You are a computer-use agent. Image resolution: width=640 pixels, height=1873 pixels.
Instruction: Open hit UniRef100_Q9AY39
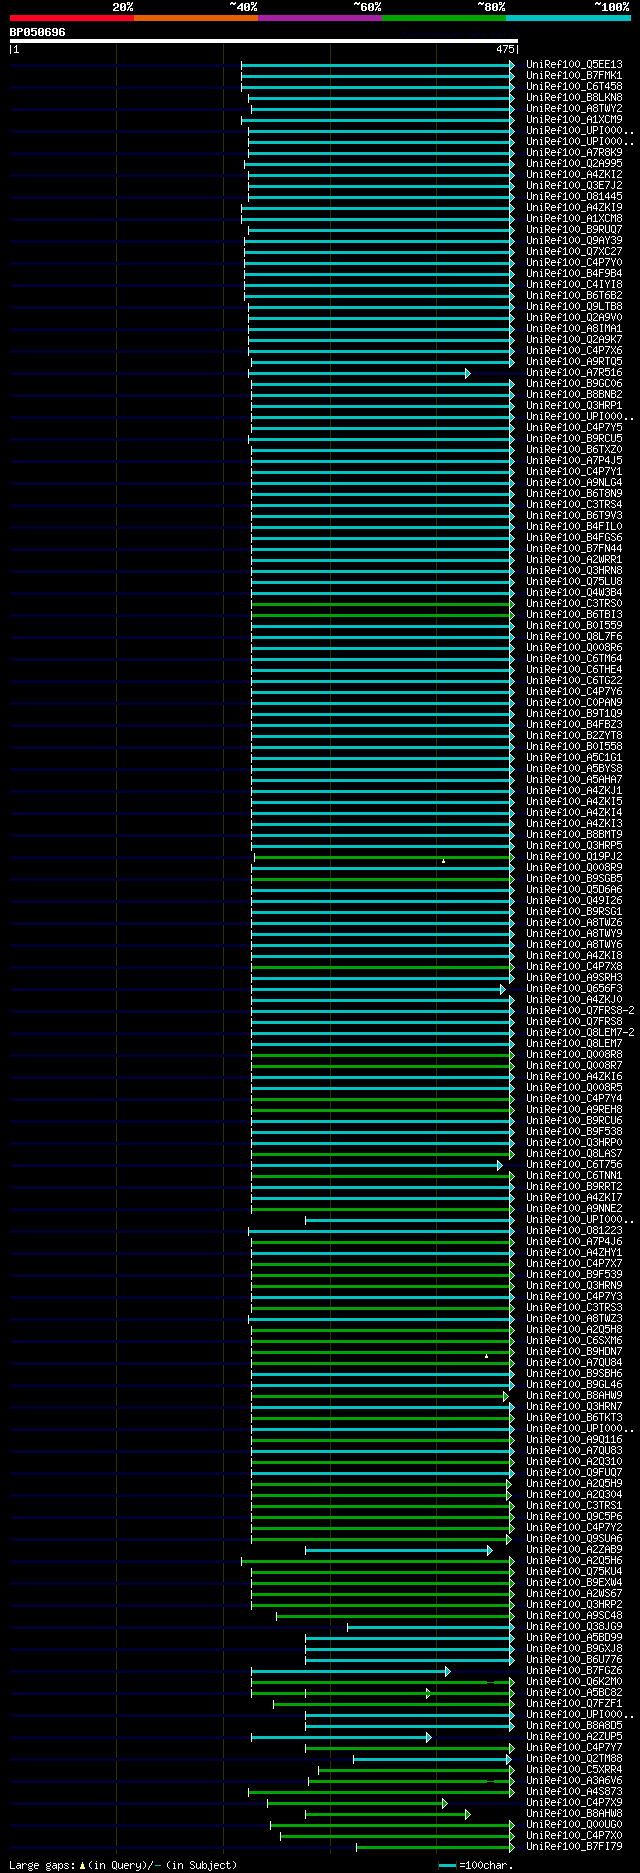[x=574, y=241]
